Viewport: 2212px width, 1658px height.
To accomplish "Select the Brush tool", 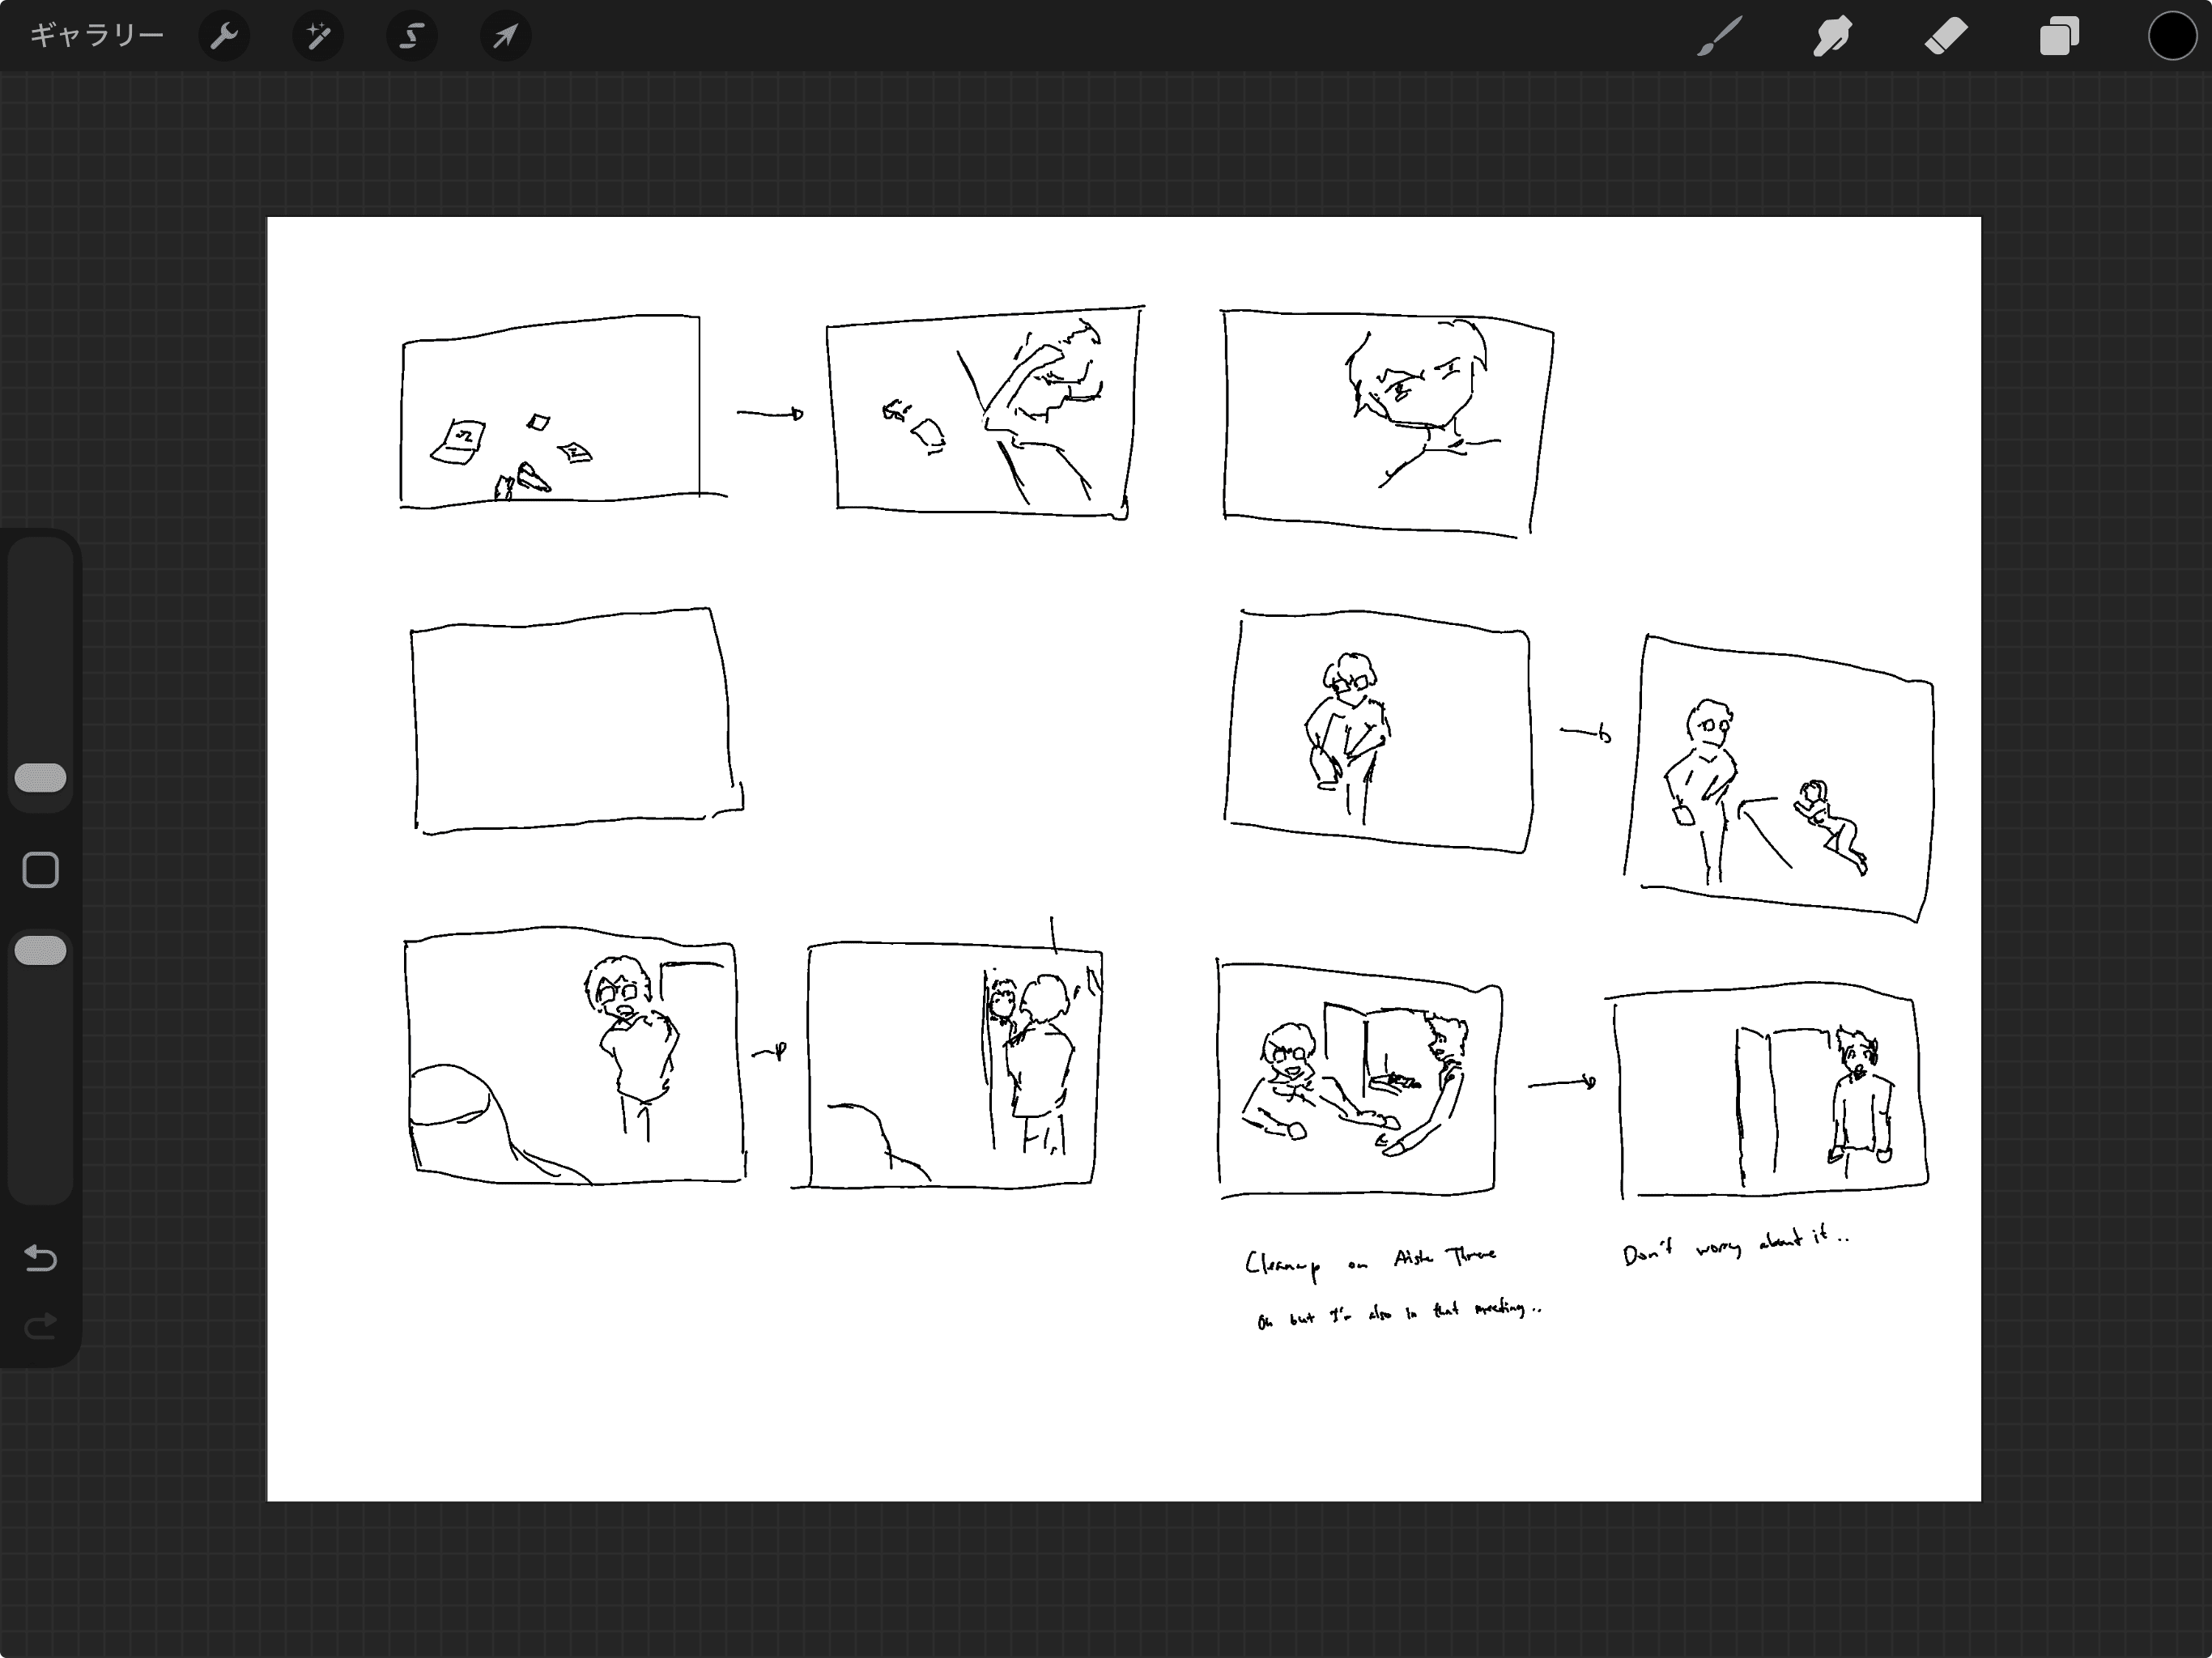I will [x=1719, y=37].
